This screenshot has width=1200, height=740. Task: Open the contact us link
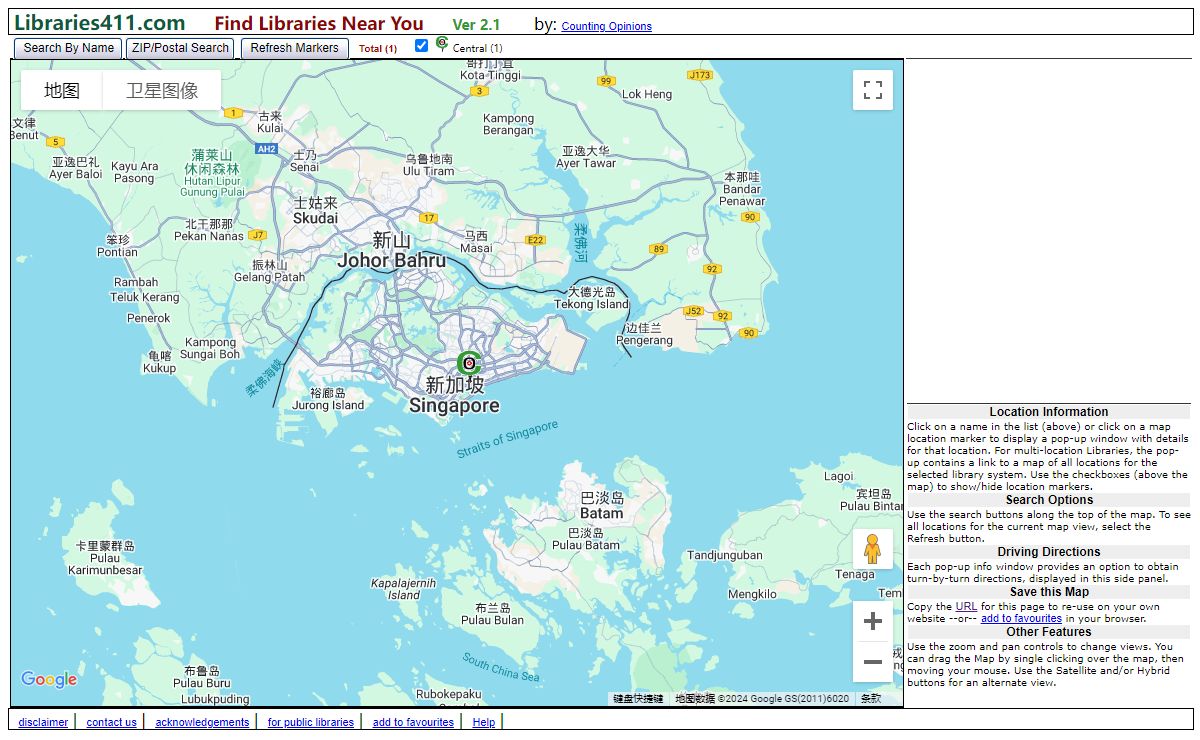[x=111, y=722]
